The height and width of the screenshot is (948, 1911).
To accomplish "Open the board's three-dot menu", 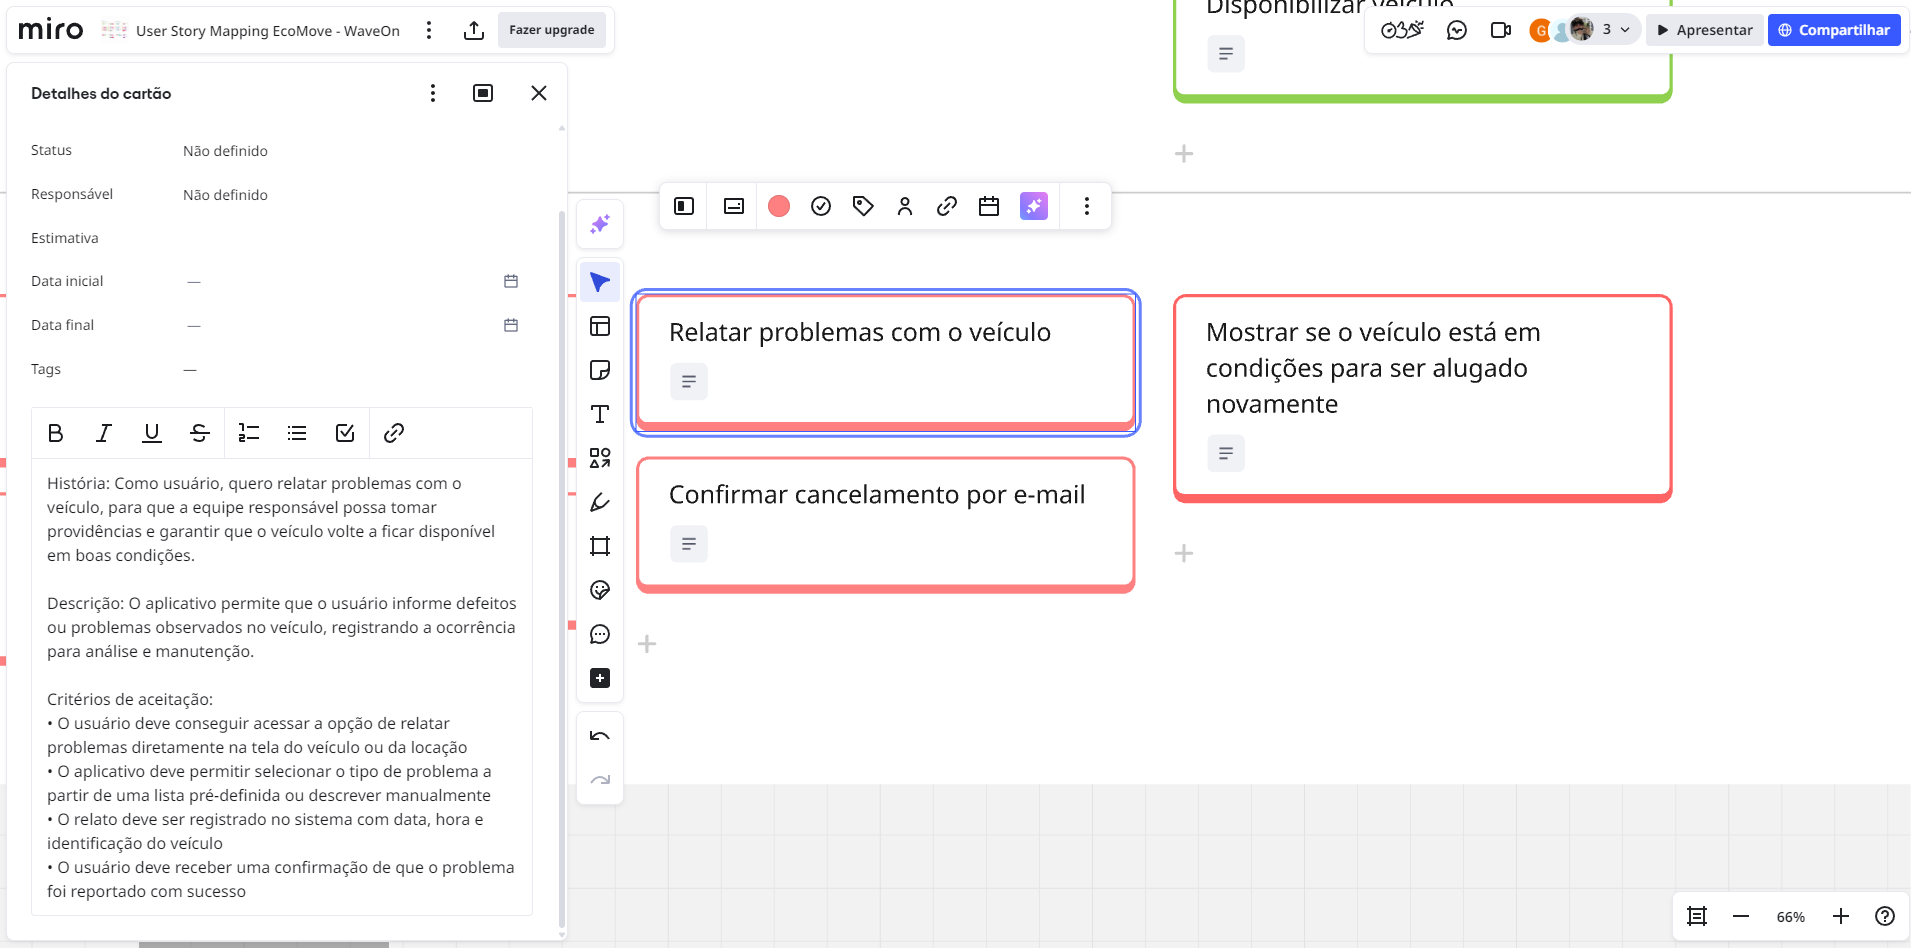I will pyautogui.click(x=429, y=31).
